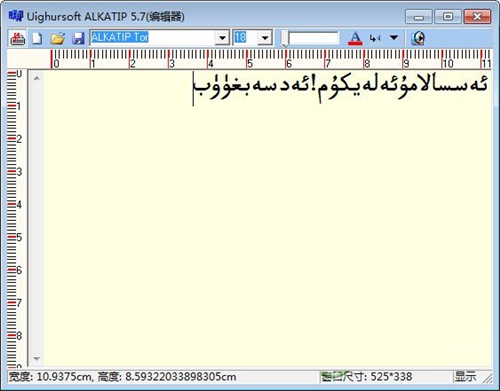This screenshot has width=500, height=391.
Task: Click the Uyghur text line in editor
Action: coord(341,87)
